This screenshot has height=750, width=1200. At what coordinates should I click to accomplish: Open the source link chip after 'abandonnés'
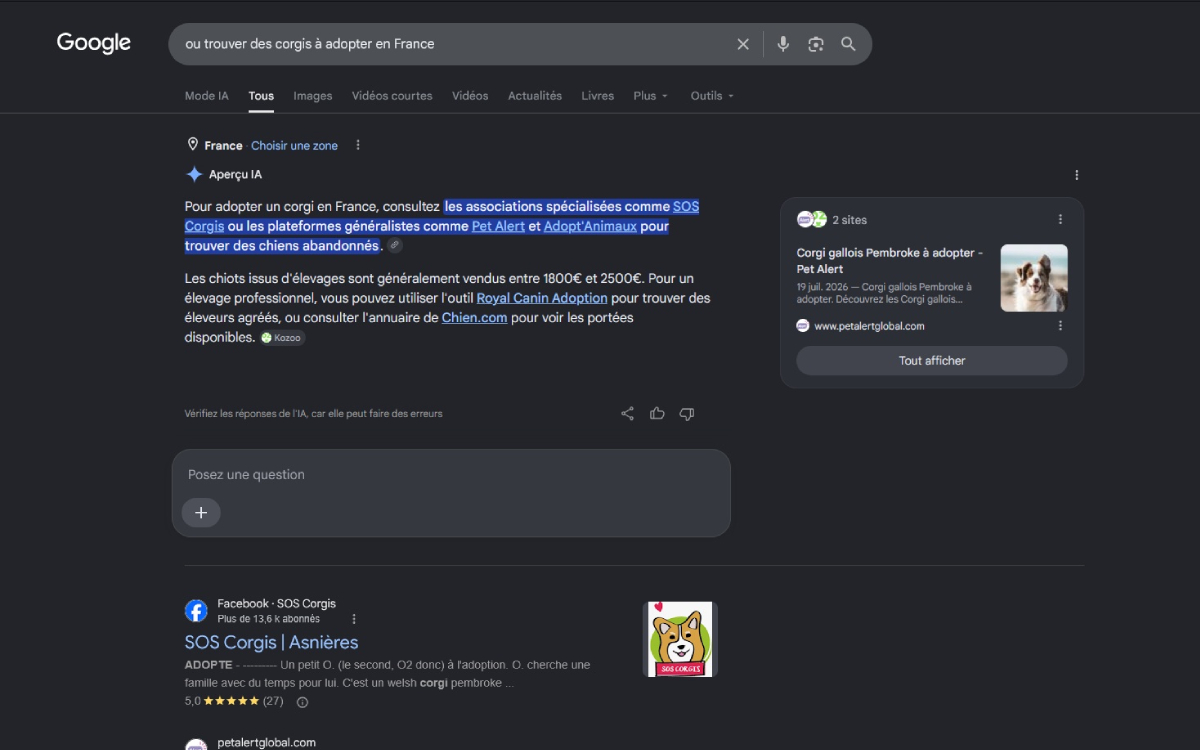point(395,246)
